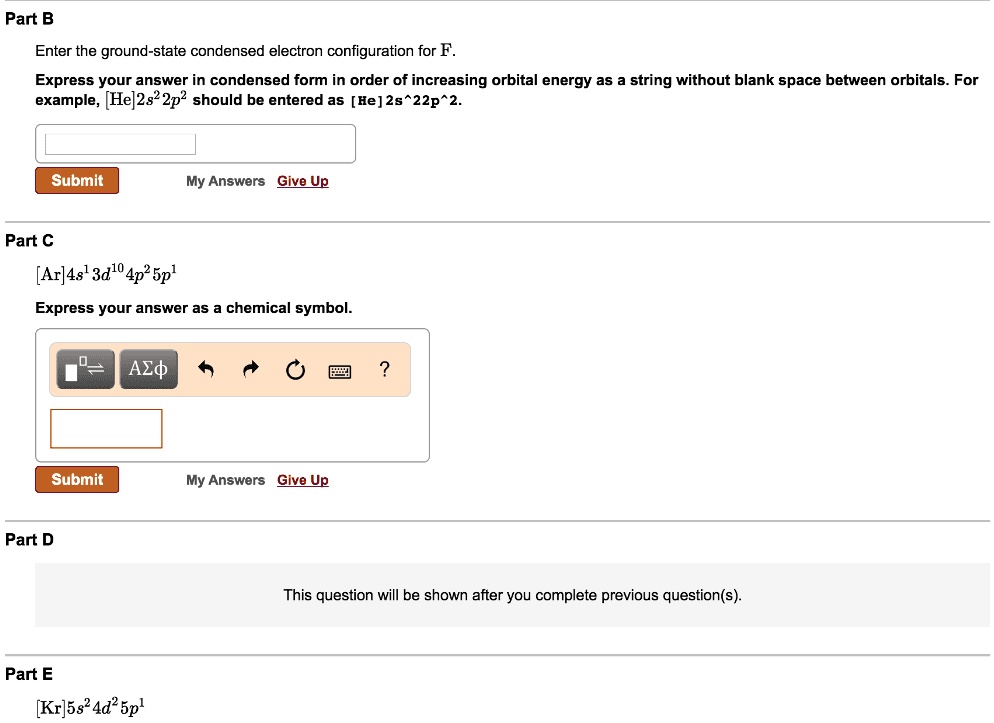Click the Part B heading

30,19
